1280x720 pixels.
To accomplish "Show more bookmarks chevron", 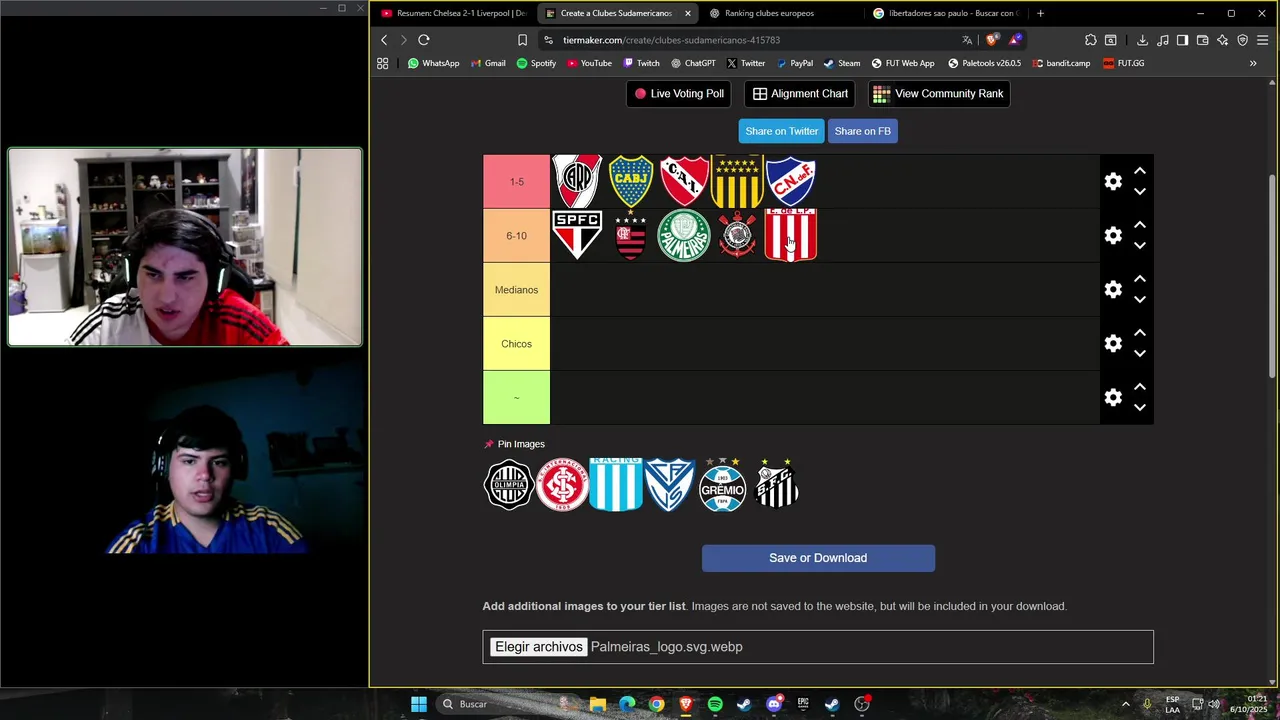I will (x=1253, y=63).
